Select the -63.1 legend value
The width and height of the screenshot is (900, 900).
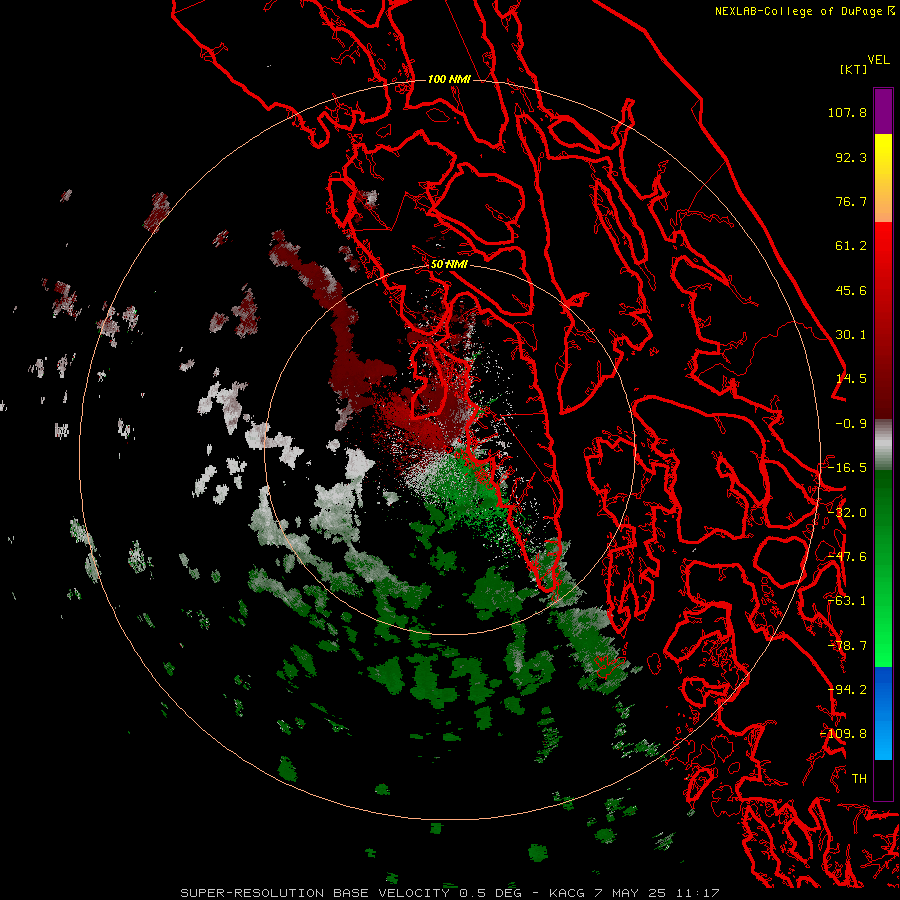click(847, 601)
